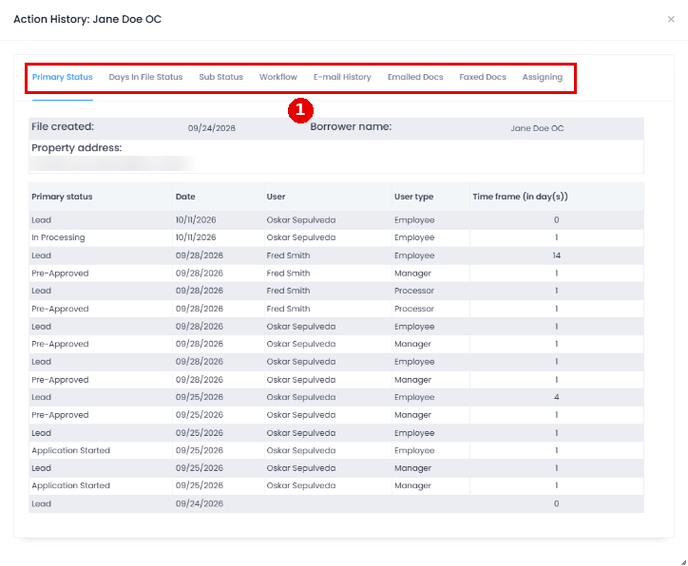Click the blurred property address field
Image resolution: width=688 pixels, height=566 pixels.
click(112, 164)
